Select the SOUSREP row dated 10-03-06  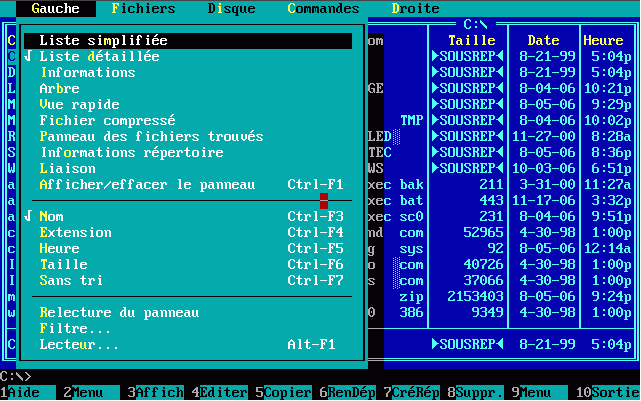pyautogui.click(x=500, y=168)
